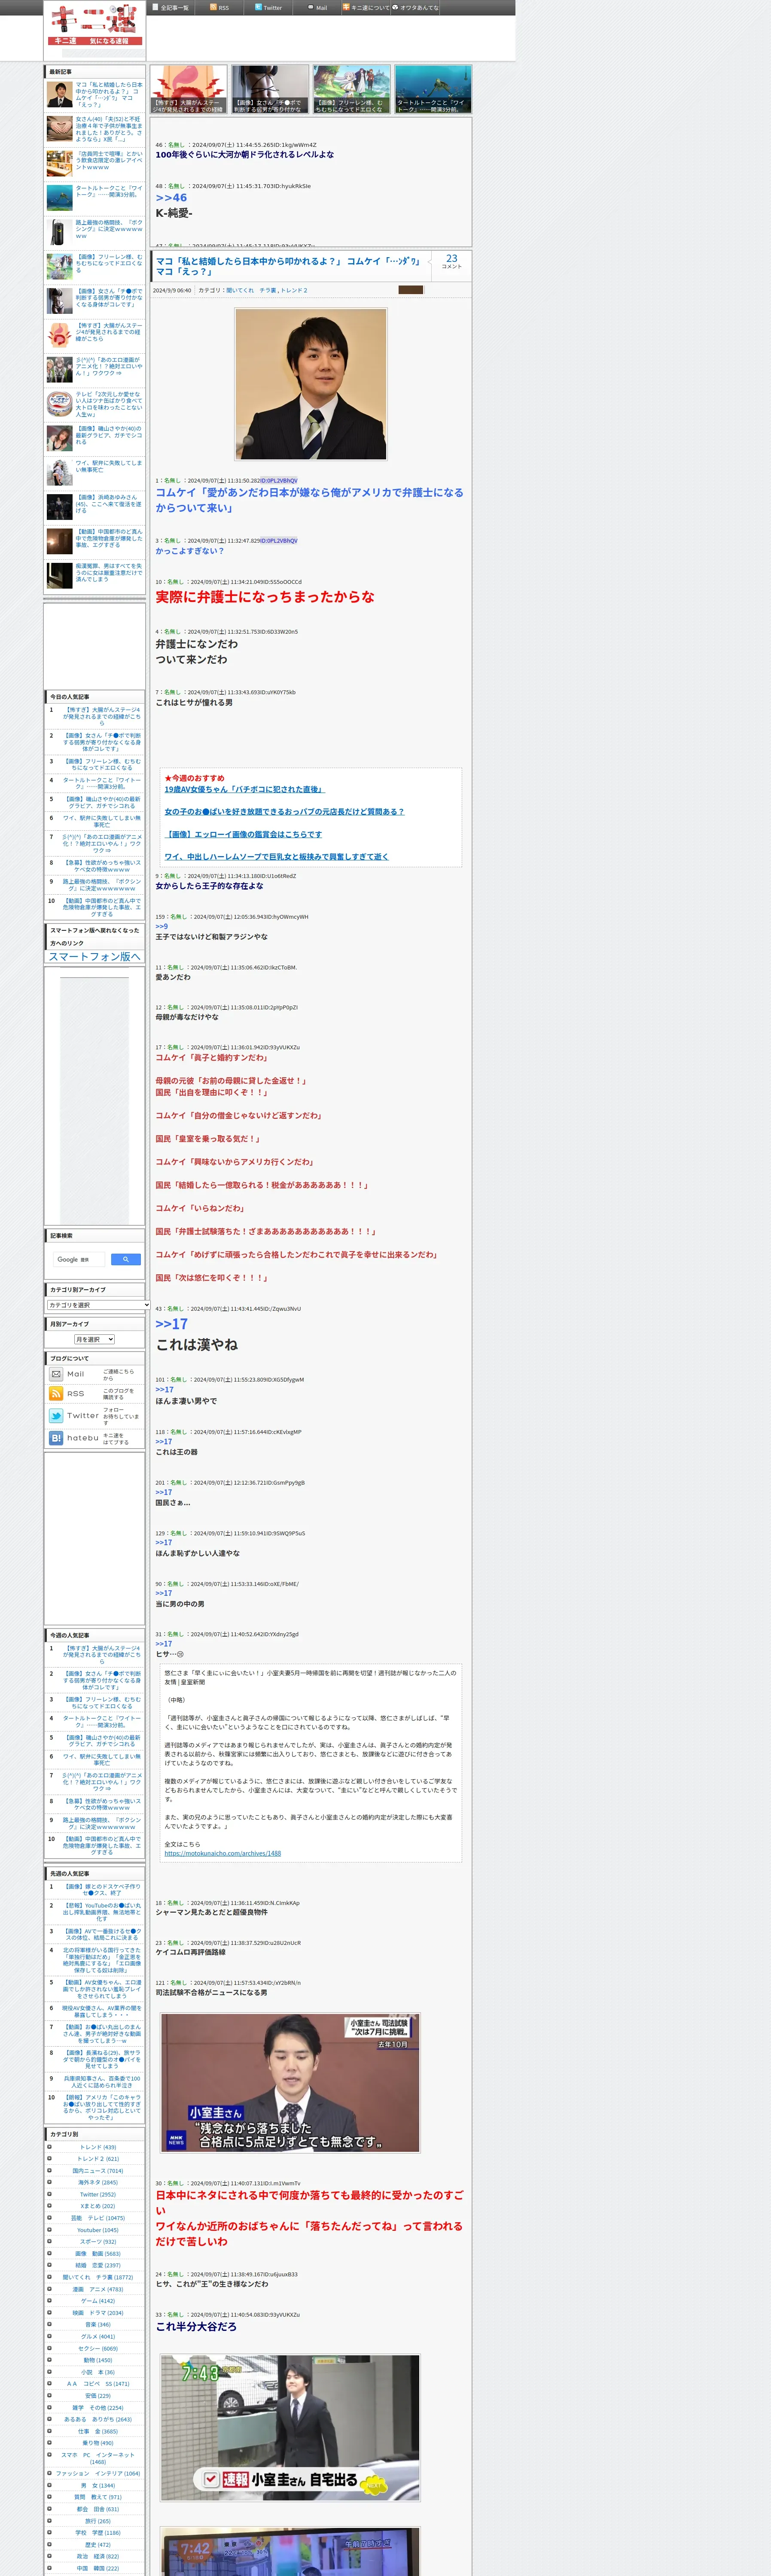Click arrow icon beside Twitter (2952)
Image resolution: width=771 pixels, height=2576 pixels.
[x=49, y=2194]
